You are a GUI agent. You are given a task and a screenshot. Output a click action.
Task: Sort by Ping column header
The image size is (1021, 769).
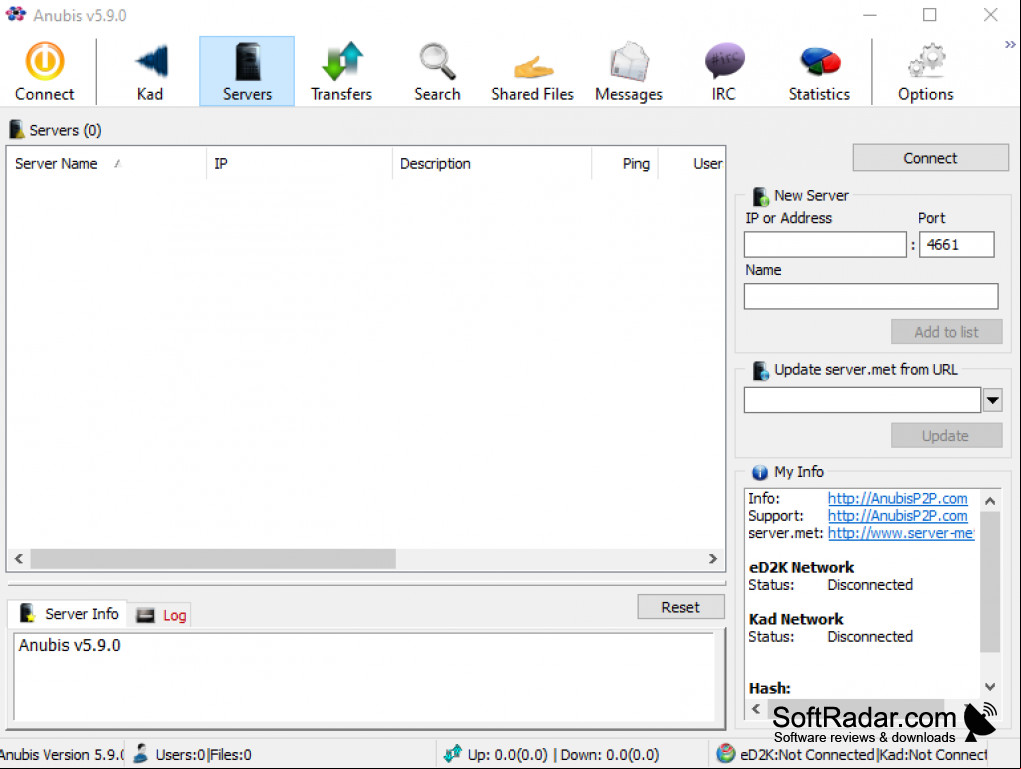click(625, 163)
